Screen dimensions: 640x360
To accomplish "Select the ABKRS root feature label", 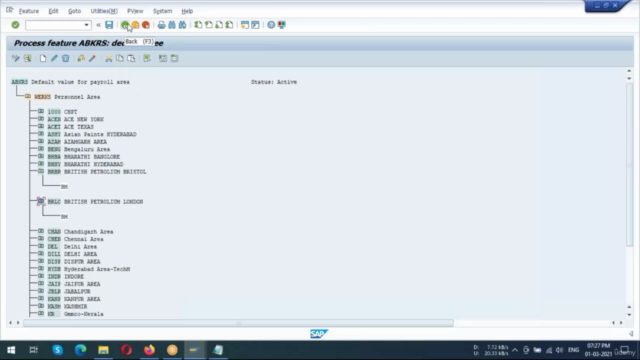I will [20, 82].
